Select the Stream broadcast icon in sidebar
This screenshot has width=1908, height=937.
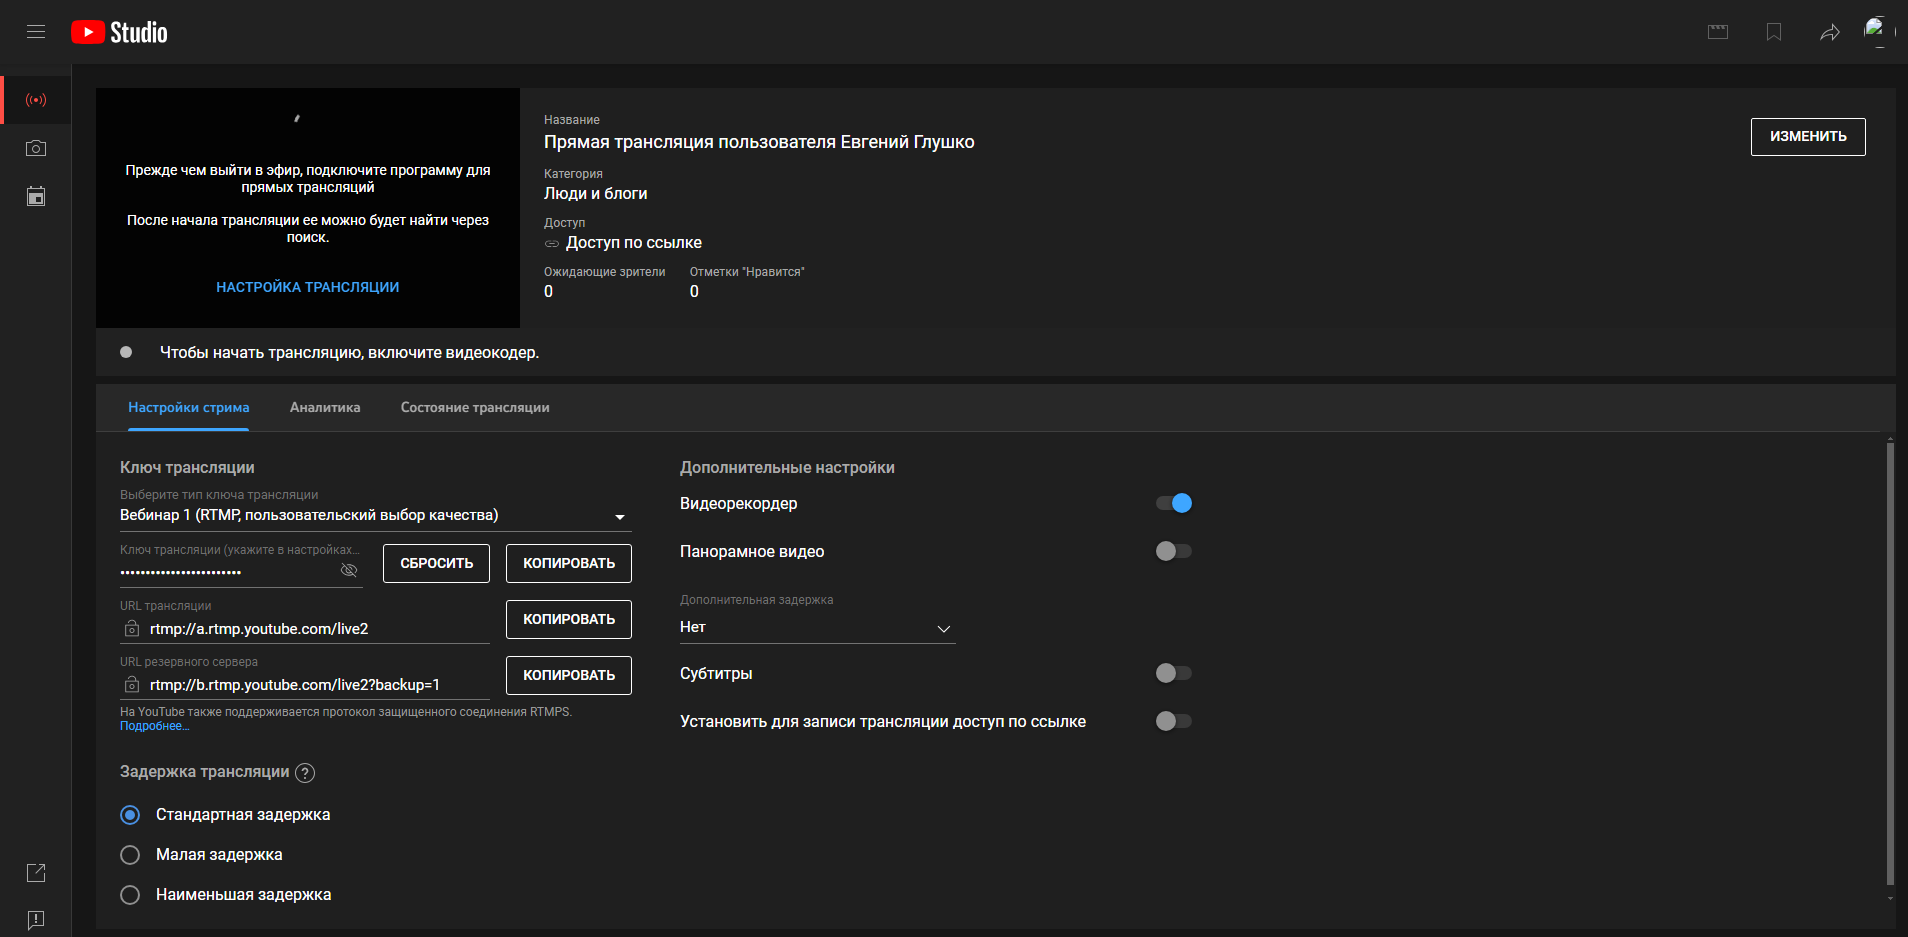point(36,100)
